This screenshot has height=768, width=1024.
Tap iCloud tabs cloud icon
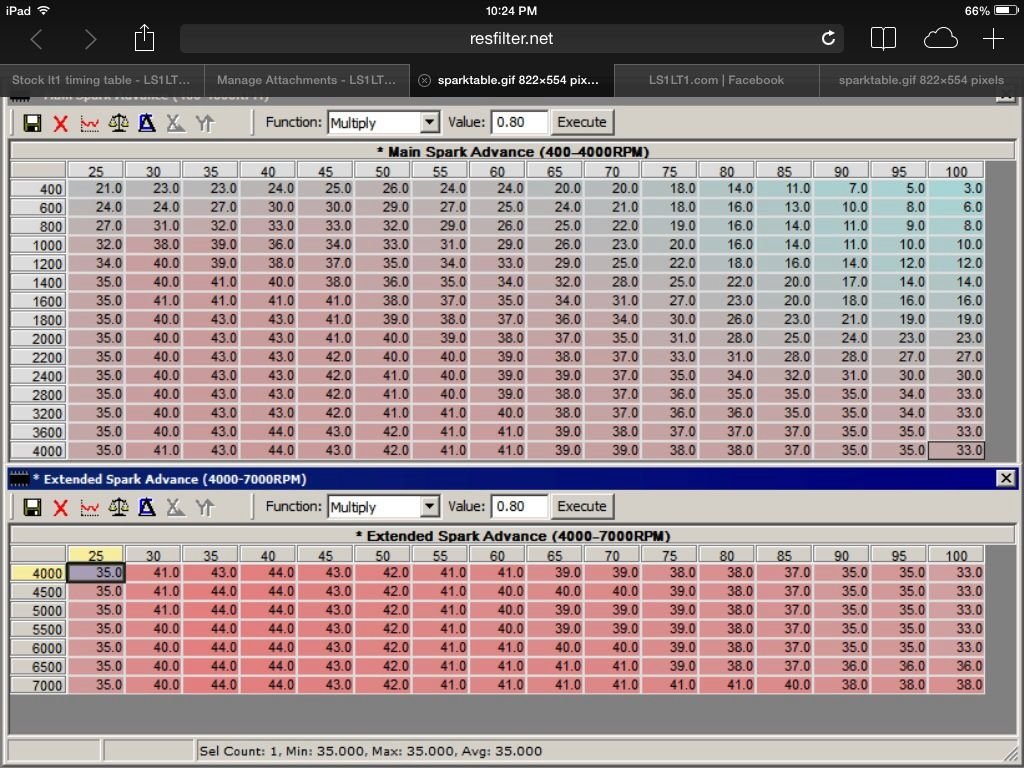pos(940,38)
